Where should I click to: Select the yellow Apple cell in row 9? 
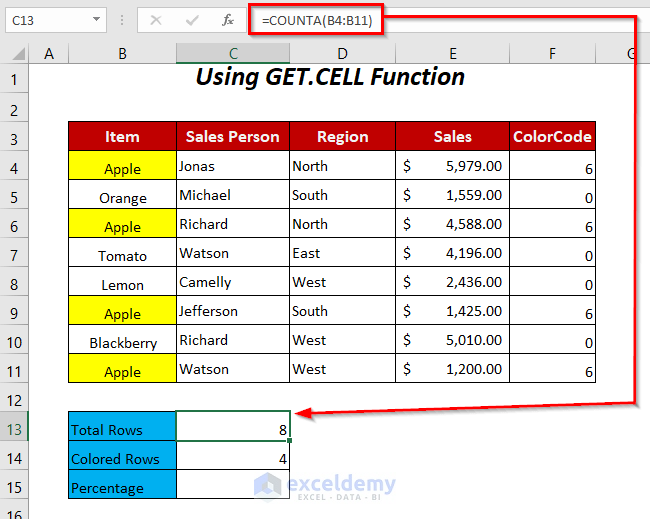coord(122,310)
